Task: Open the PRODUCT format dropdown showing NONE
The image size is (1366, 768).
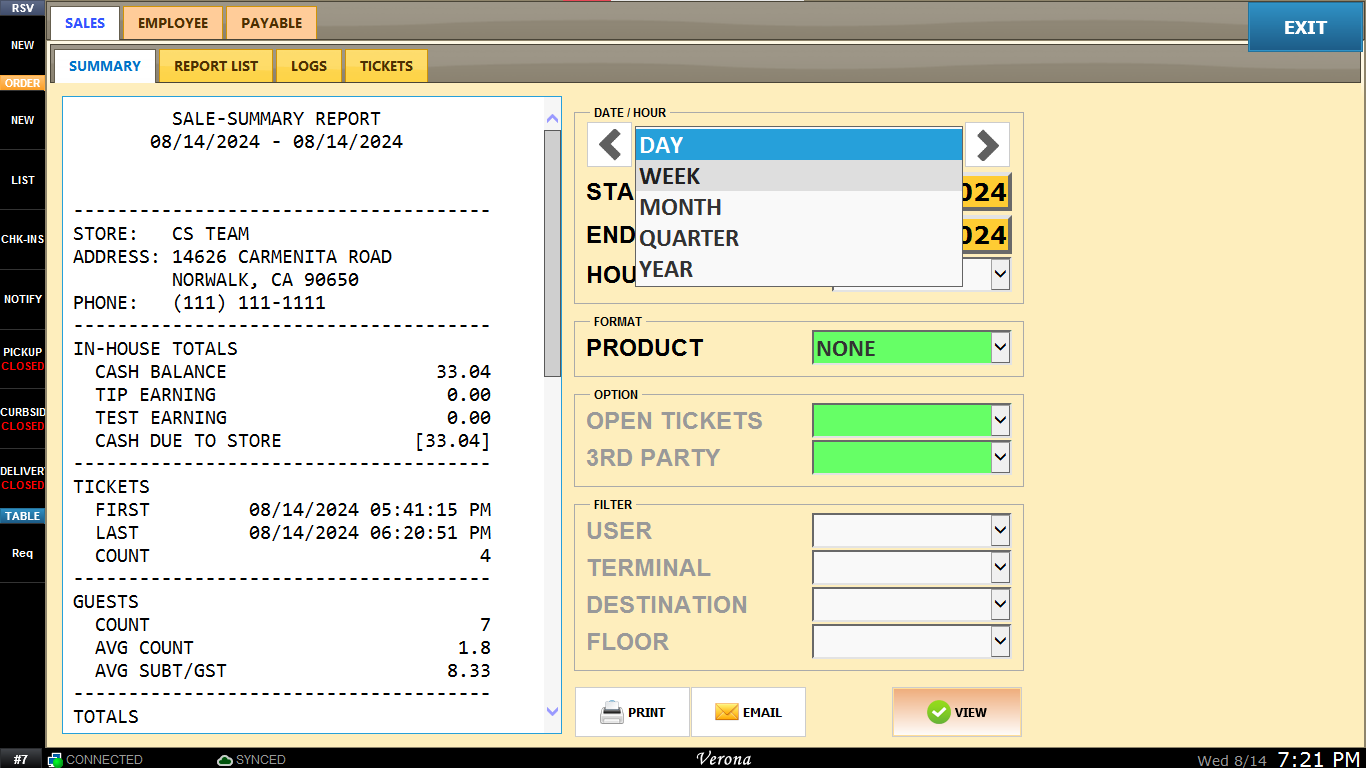Action: click(911, 348)
